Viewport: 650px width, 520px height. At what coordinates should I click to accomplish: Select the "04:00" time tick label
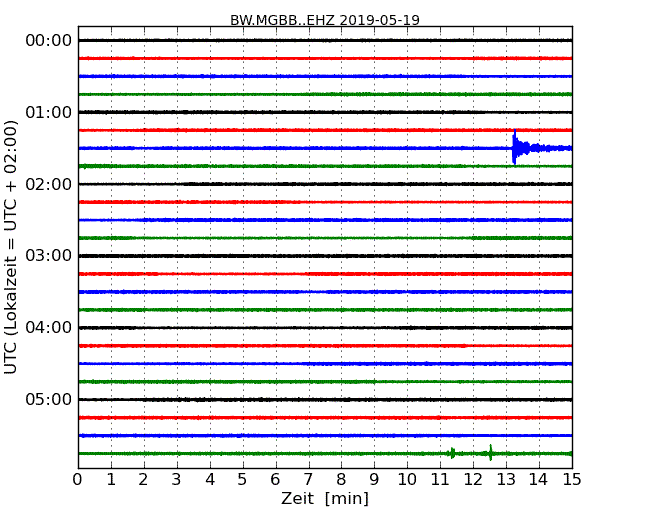click(49, 328)
